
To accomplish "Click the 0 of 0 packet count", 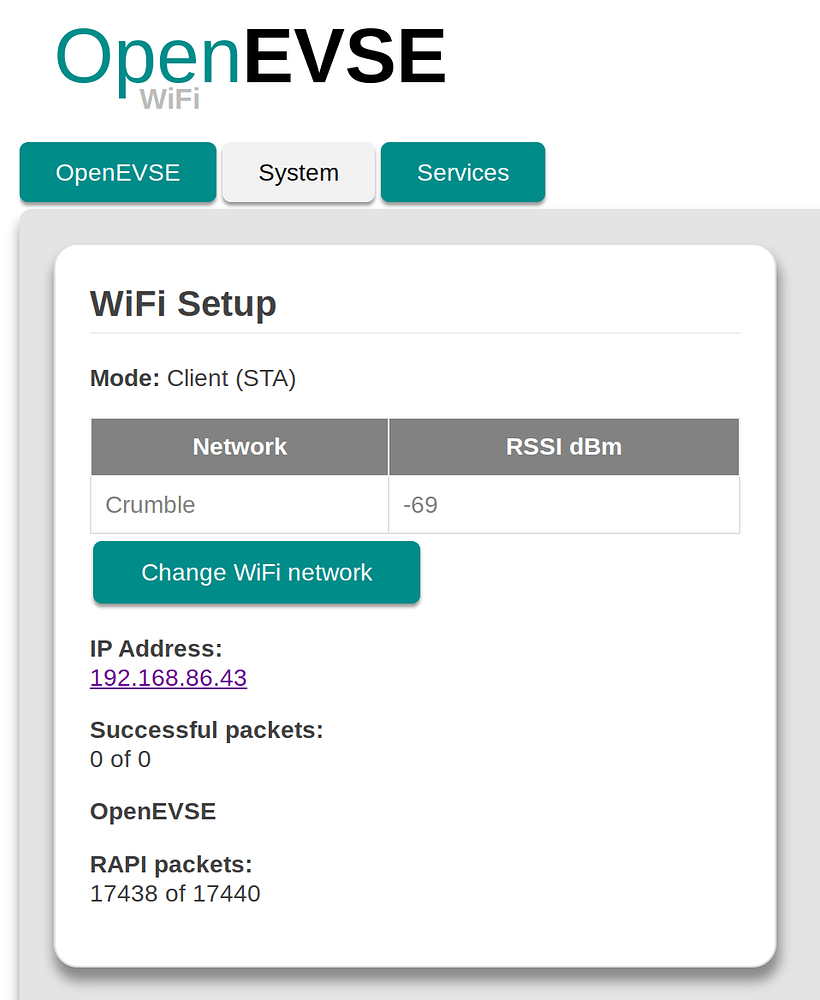I will pyautogui.click(x=120, y=759).
